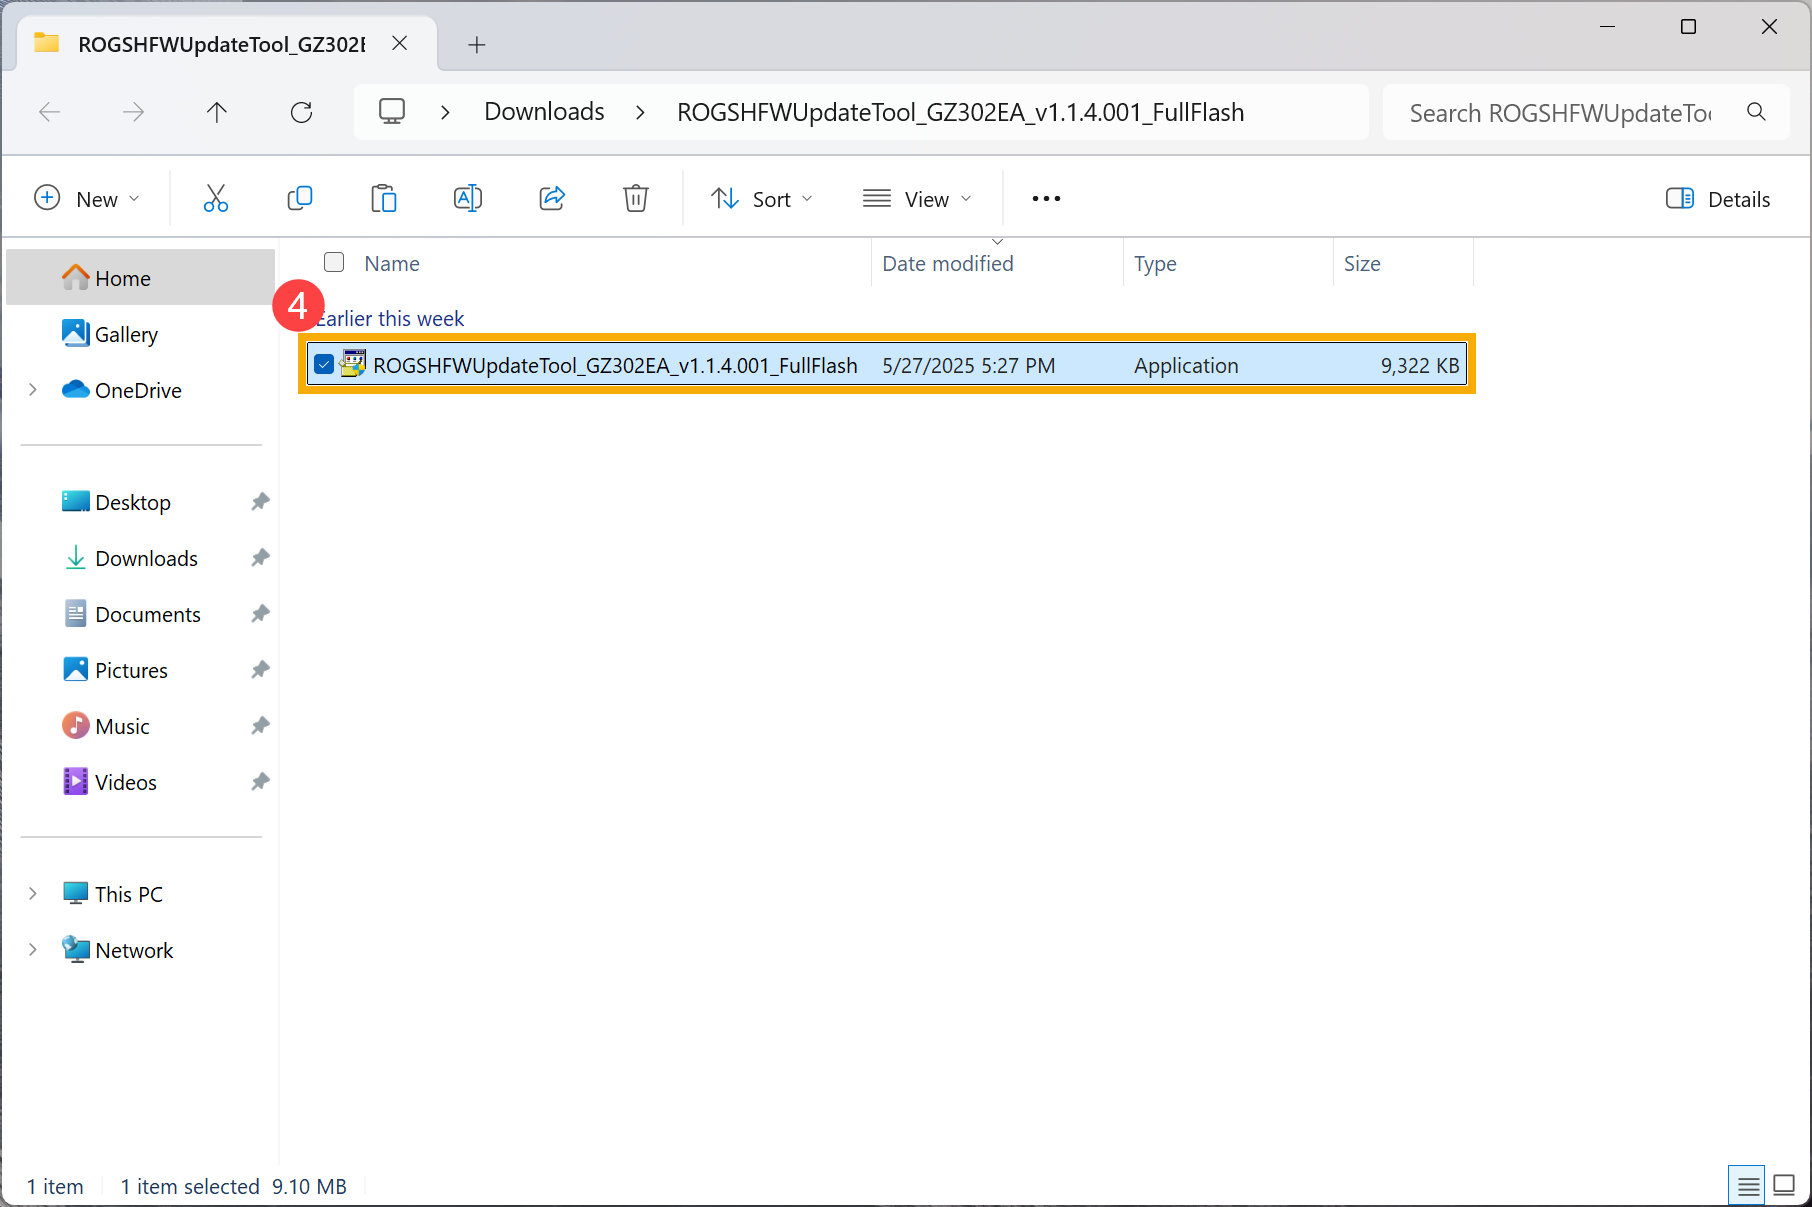Toggle the Details pane button
Viewport: 1812px width, 1207px height.
tap(1718, 198)
